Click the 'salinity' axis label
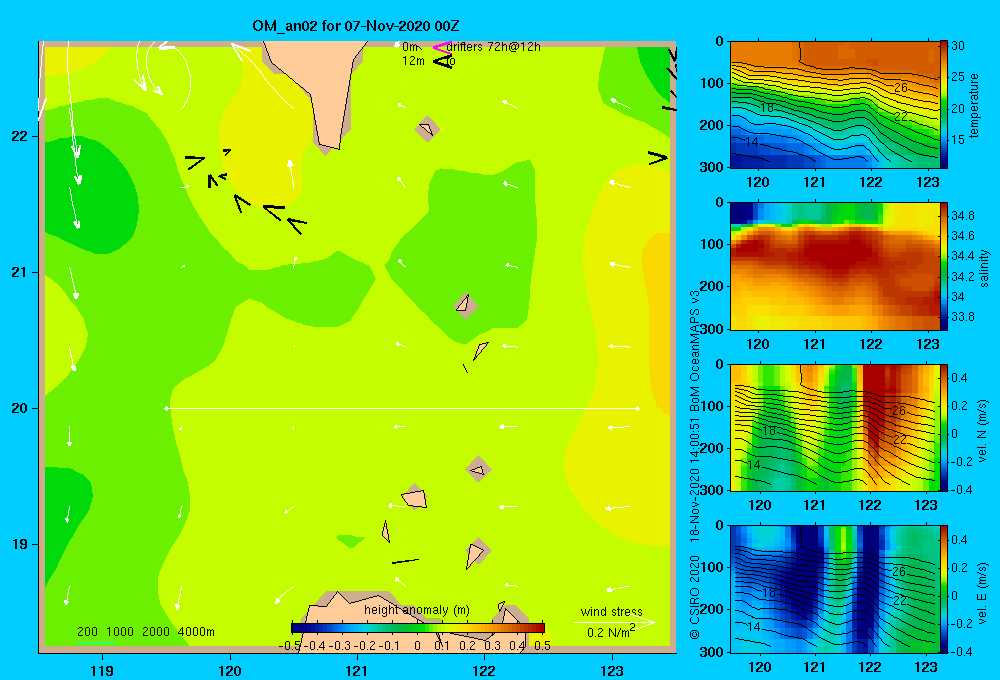The height and width of the screenshot is (680, 1000). (x=984, y=268)
